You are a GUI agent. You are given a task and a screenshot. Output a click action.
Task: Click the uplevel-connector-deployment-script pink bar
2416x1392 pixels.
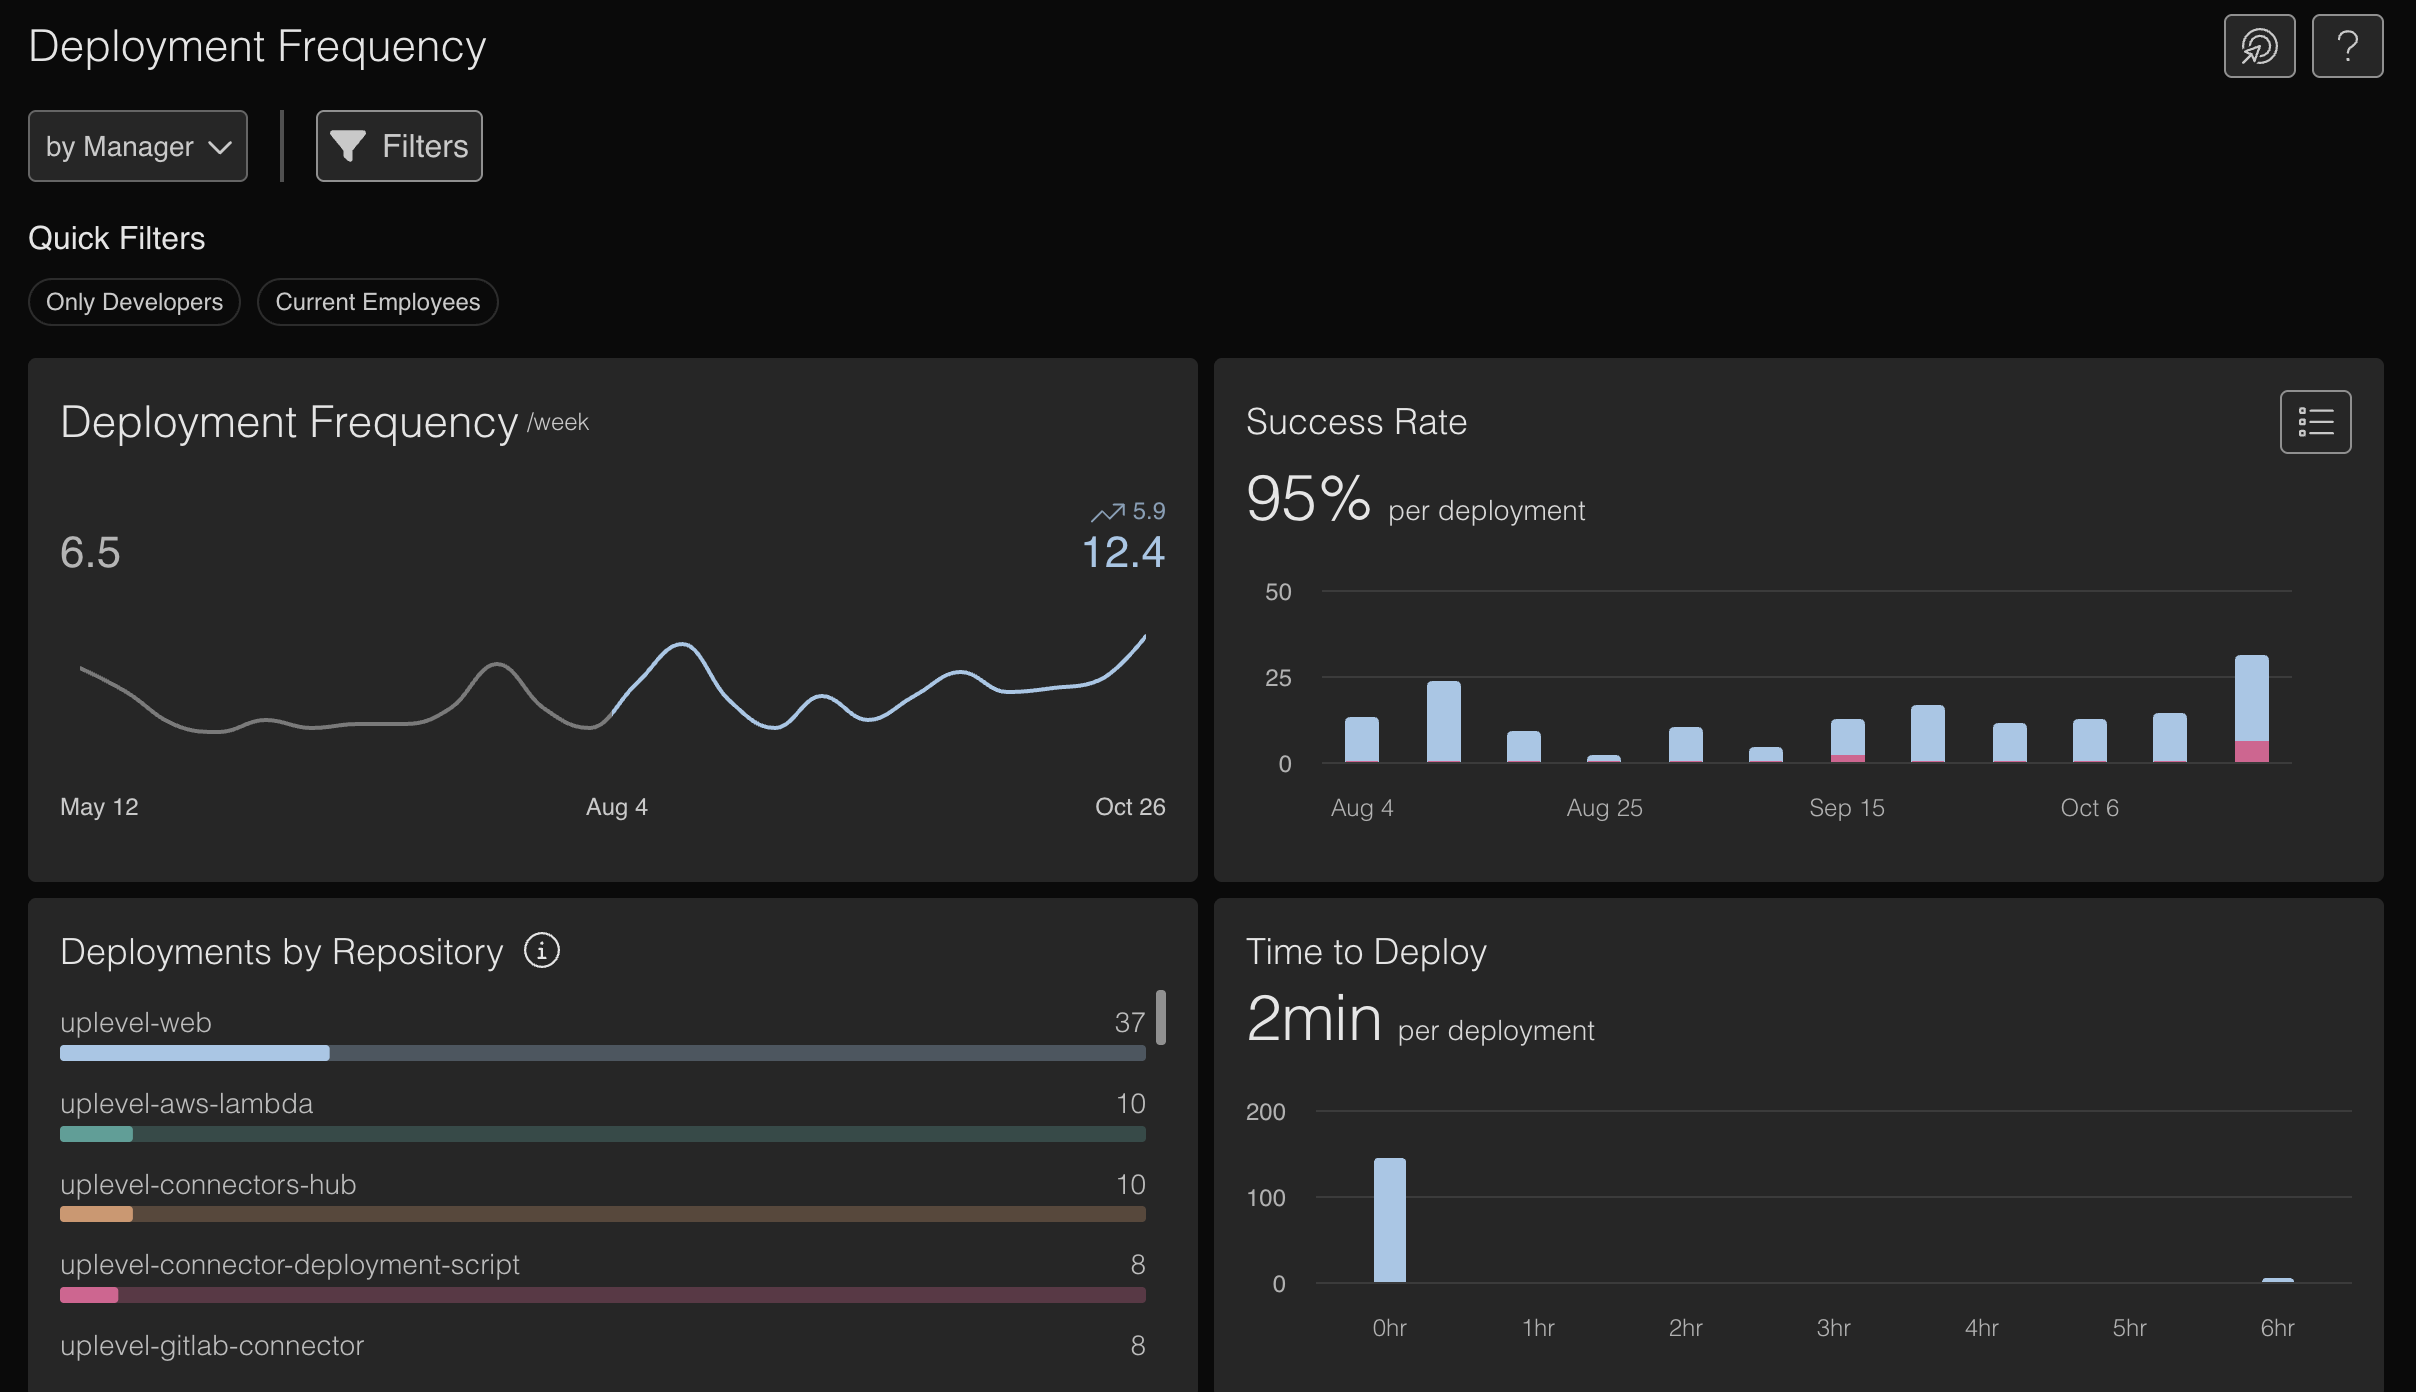(89, 1295)
